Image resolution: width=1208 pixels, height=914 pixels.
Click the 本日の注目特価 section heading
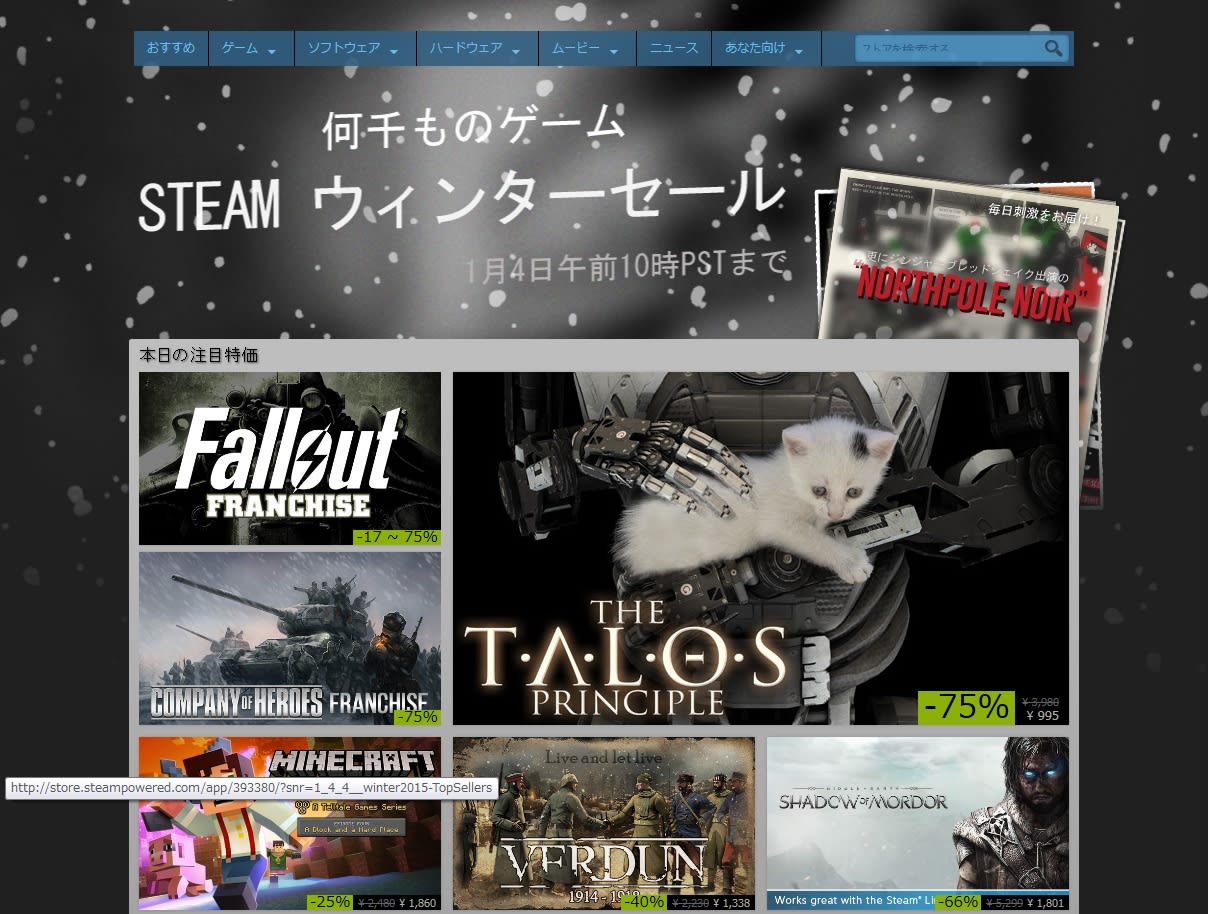coord(199,356)
